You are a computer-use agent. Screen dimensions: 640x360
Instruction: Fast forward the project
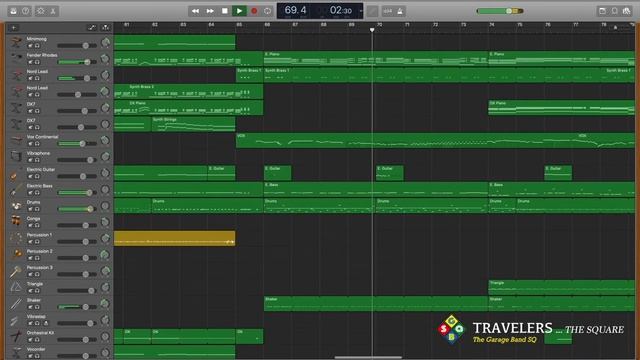210,11
